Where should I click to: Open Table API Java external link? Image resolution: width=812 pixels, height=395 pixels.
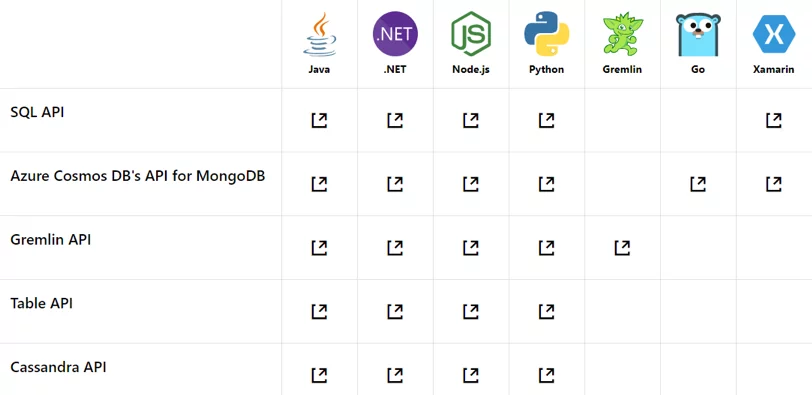coord(320,312)
